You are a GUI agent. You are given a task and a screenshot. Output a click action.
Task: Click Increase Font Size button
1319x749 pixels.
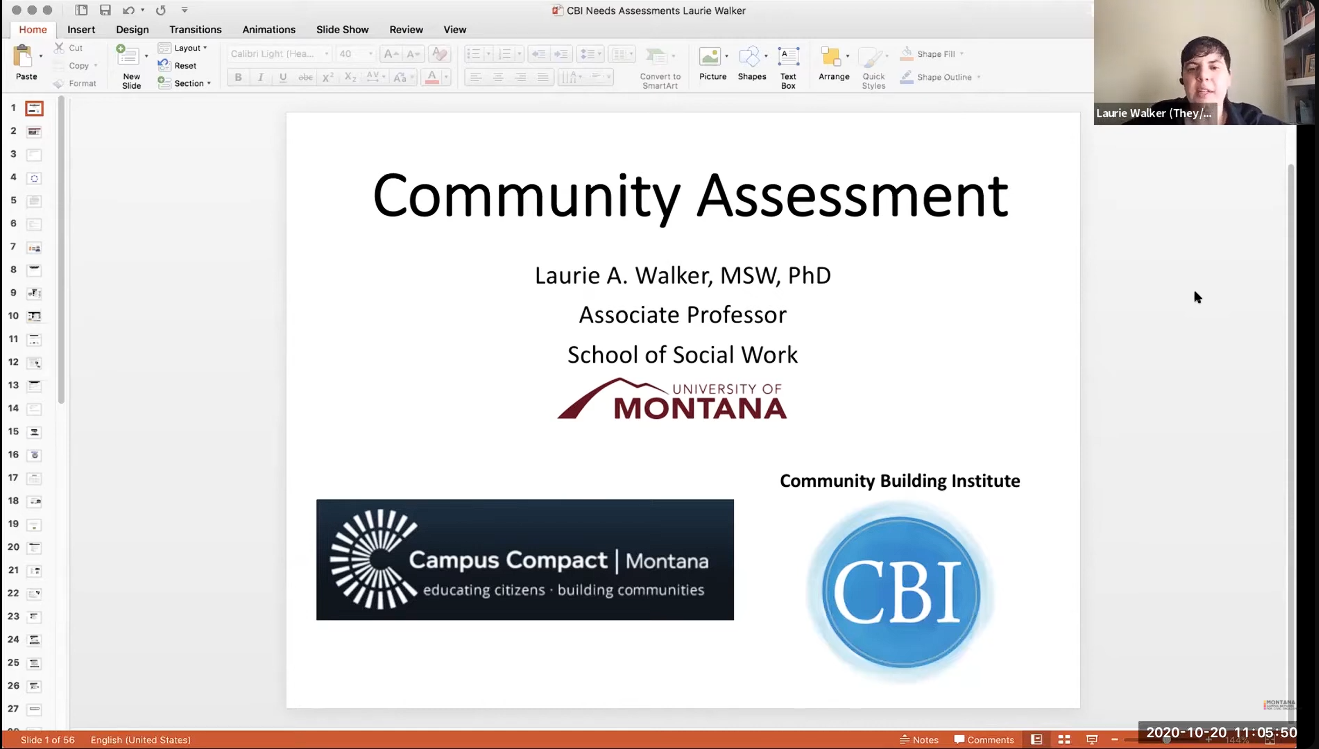tap(391, 54)
